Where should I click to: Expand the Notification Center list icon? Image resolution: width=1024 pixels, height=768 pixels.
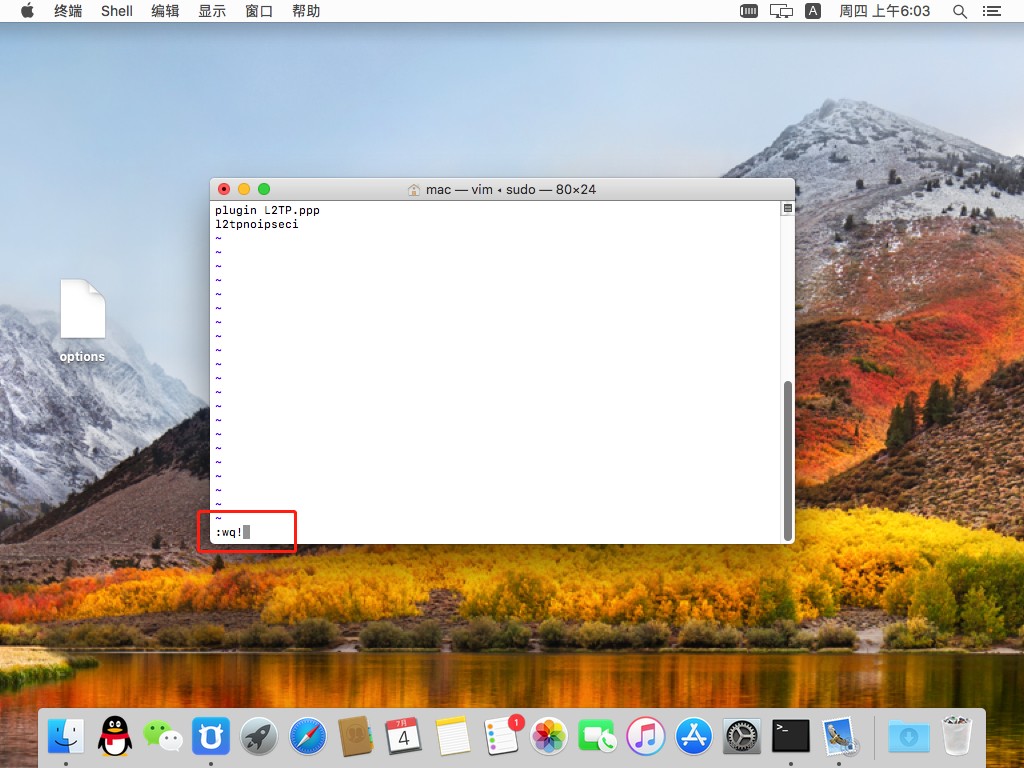992,11
